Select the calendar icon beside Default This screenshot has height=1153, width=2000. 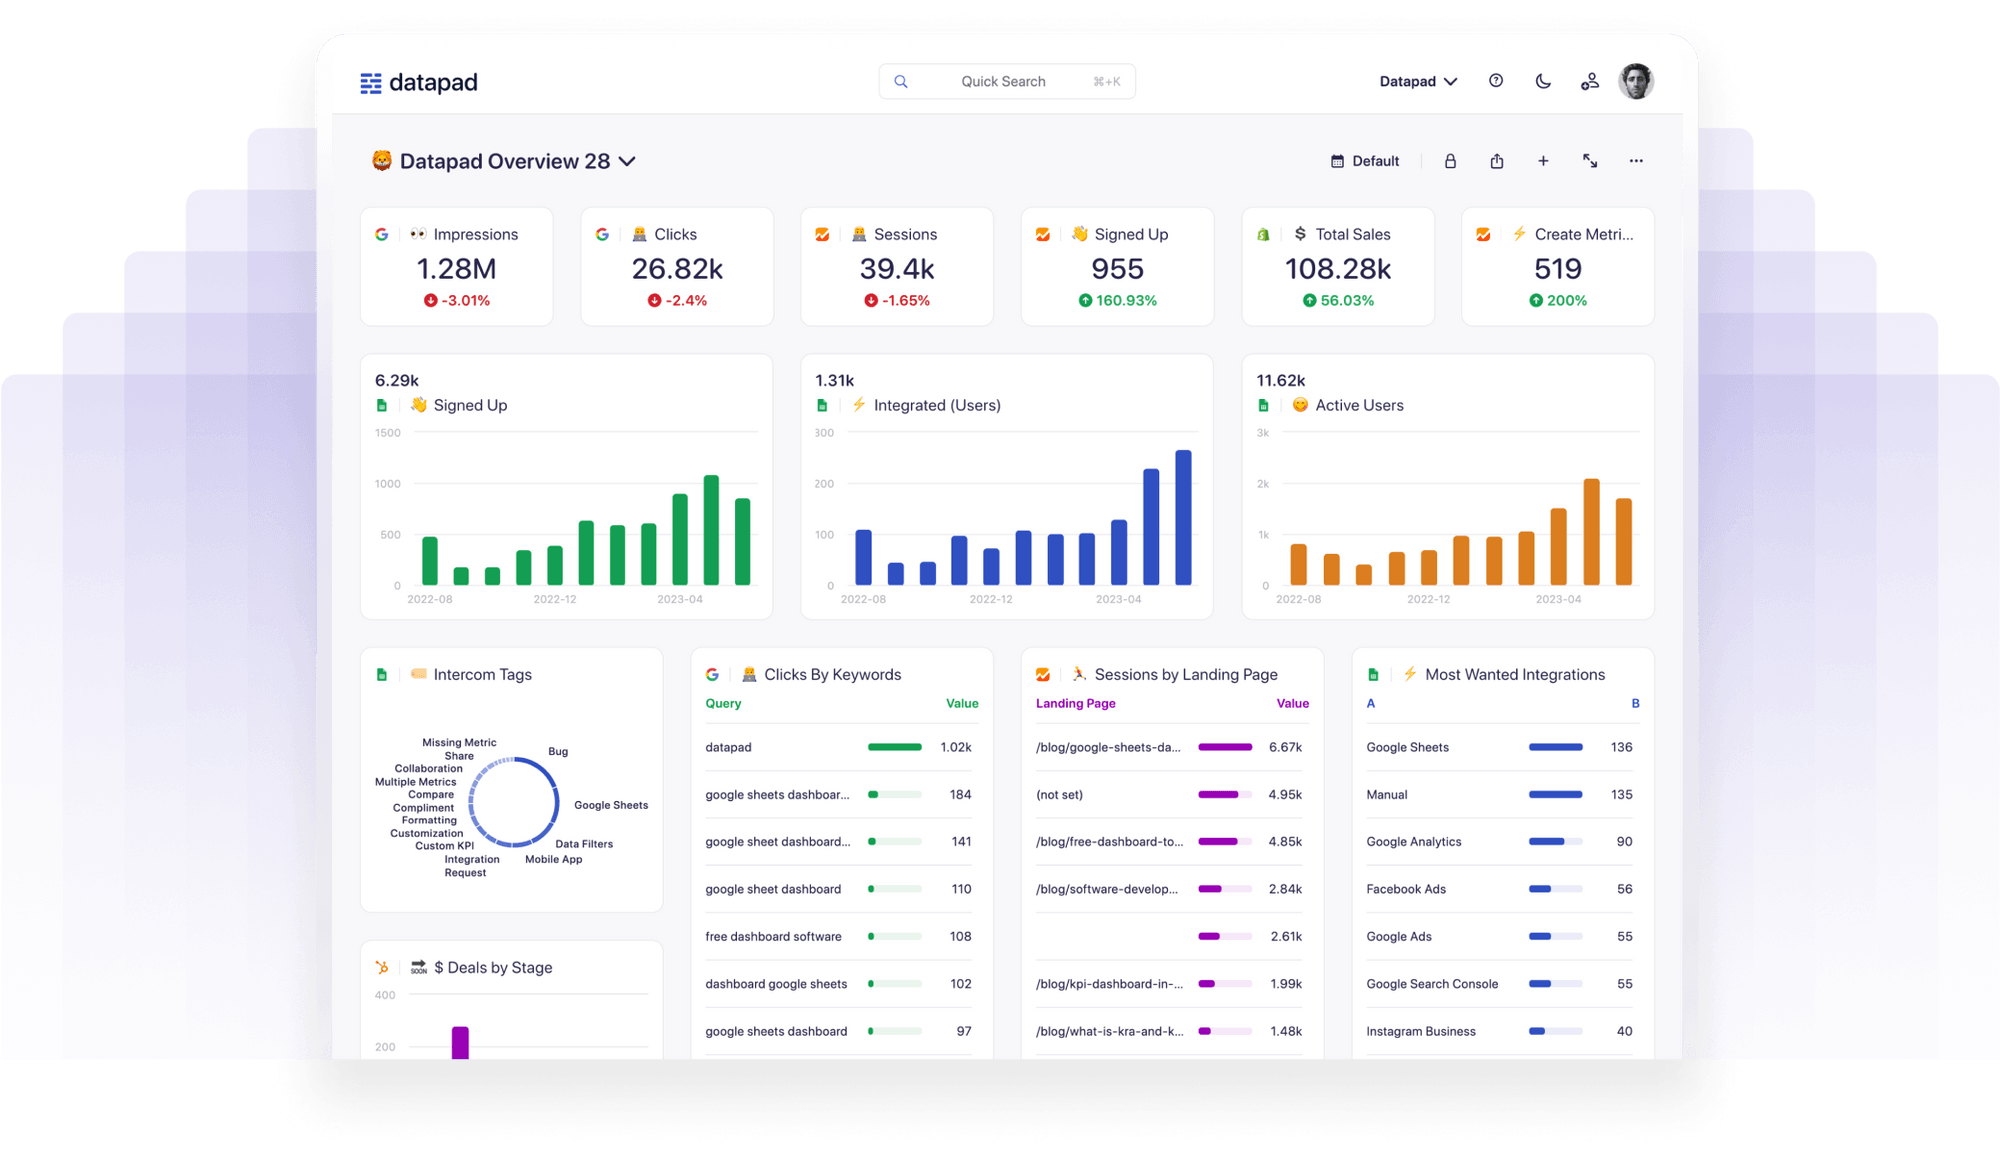pos(1337,160)
